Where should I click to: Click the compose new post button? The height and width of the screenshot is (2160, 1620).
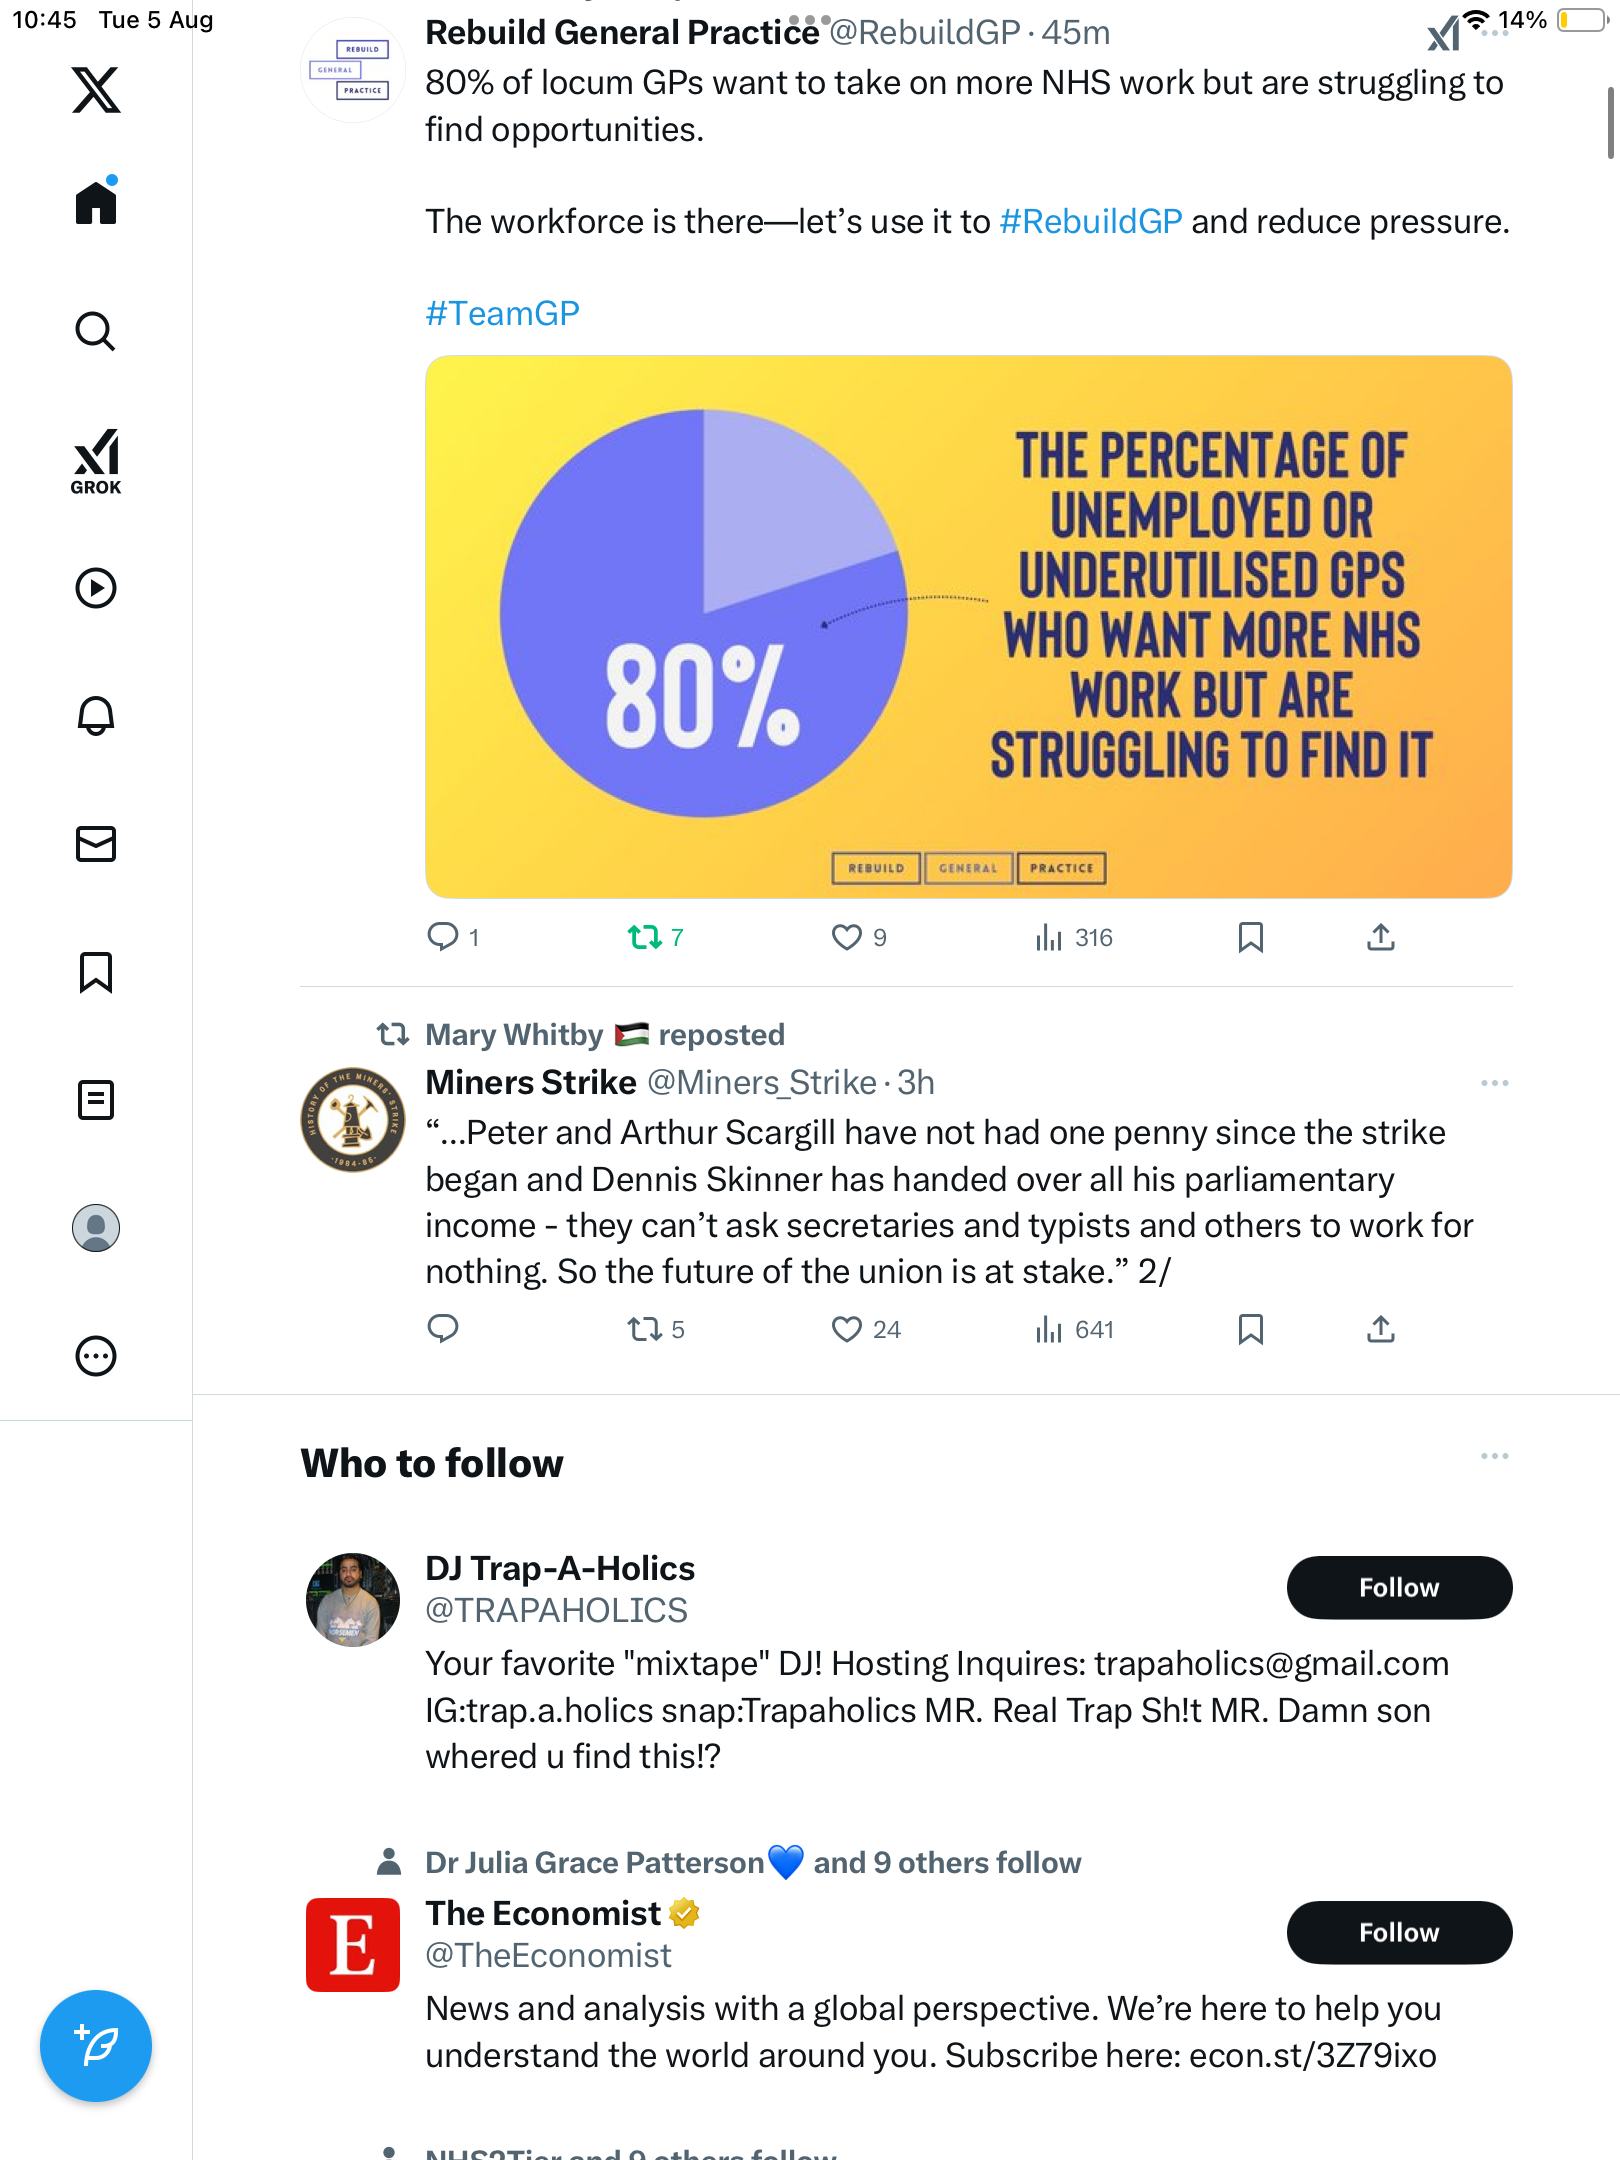96,2045
